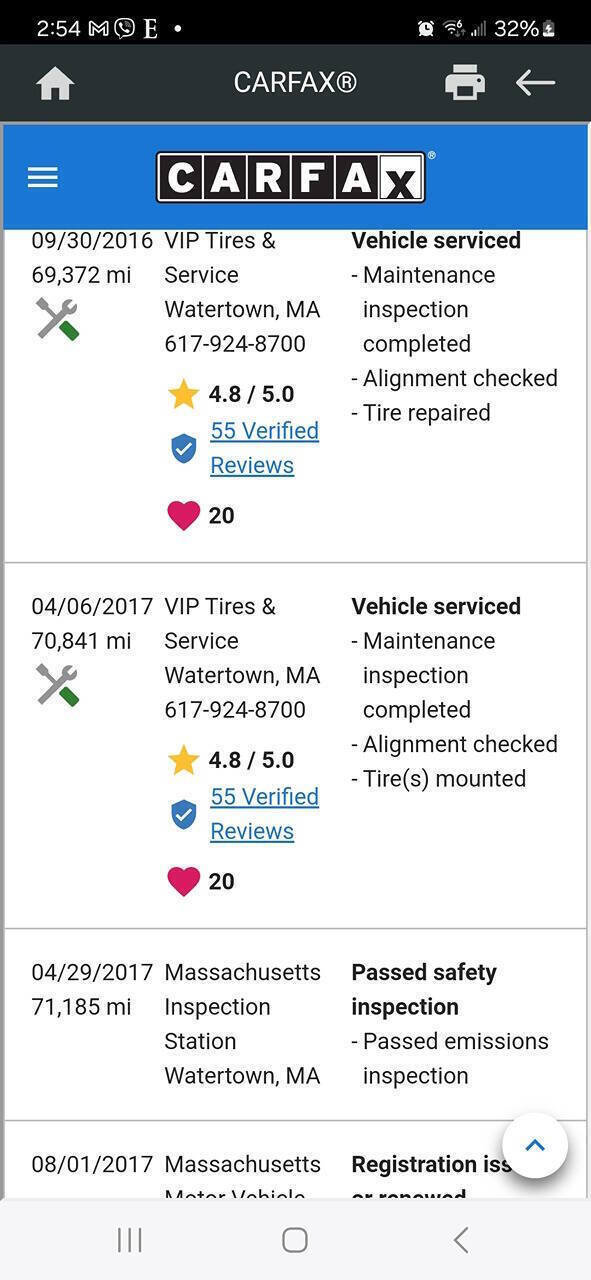The width and height of the screenshot is (591, 1280).
Task: Open 55 Verified Reviews link for 09/30/2016 entry
Action: click(264, 448)
